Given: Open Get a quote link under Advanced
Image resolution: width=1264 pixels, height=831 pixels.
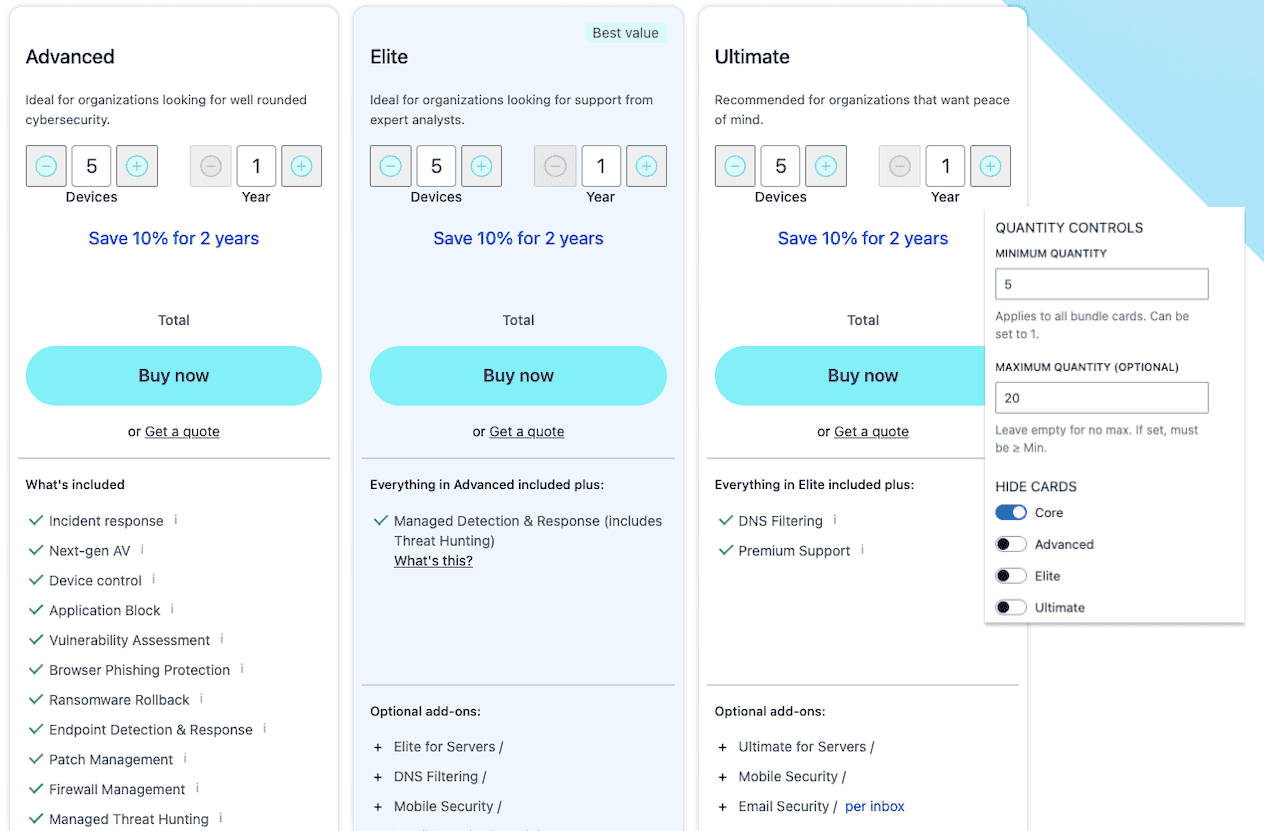Looking at the screenshot, I should (x=182, y=432).
